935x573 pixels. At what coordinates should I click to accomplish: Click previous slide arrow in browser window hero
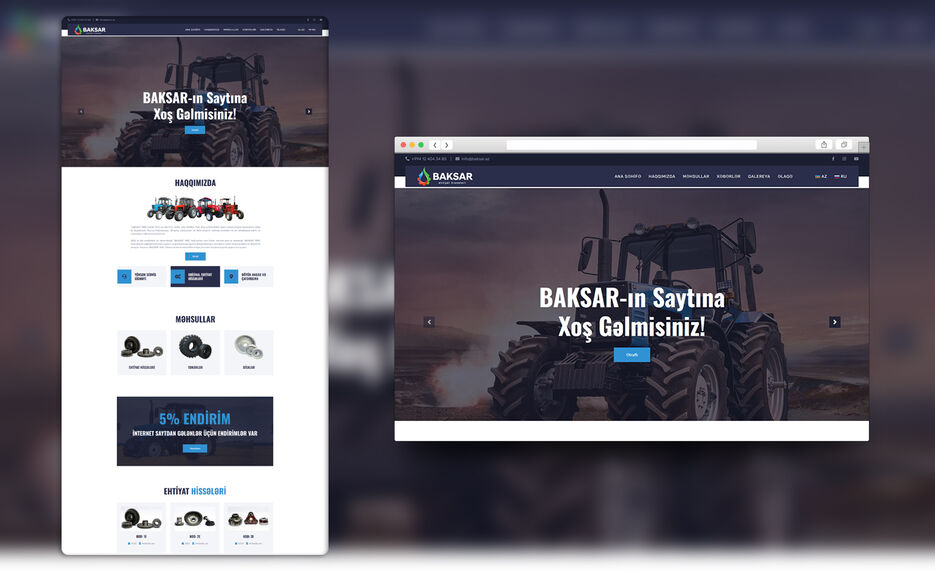(429, 322)
